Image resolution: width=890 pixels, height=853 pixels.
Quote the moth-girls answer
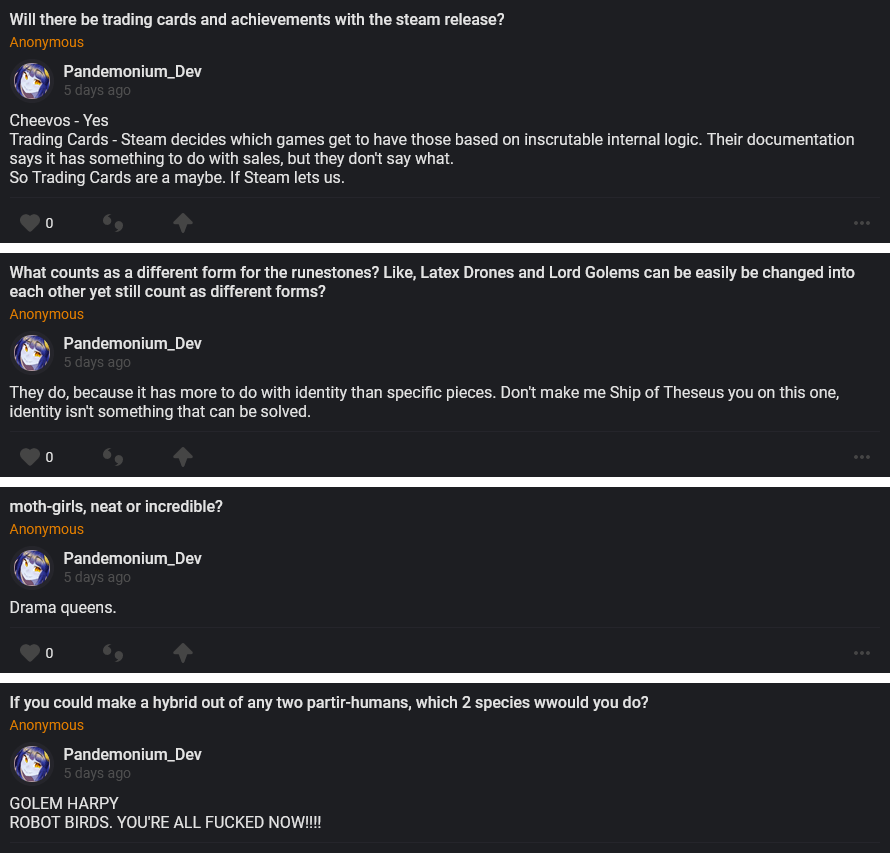[x=113, y=653]
